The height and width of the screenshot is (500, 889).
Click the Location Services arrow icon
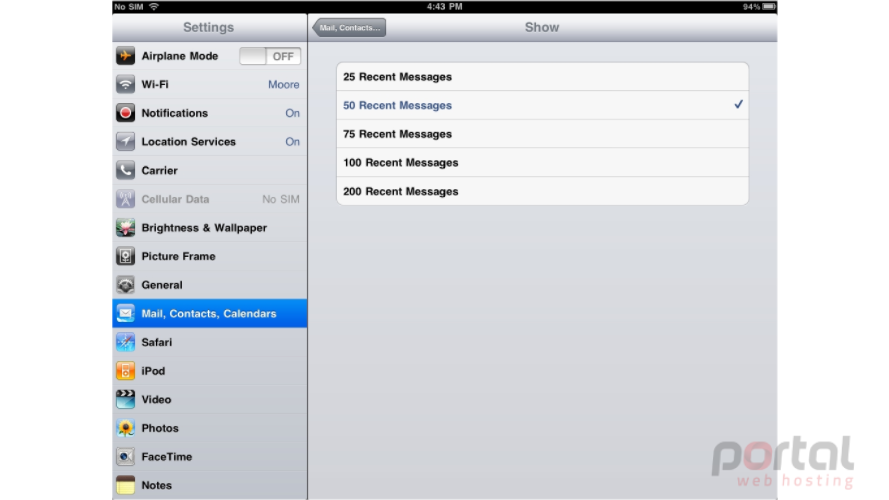[x=125, y=141]
